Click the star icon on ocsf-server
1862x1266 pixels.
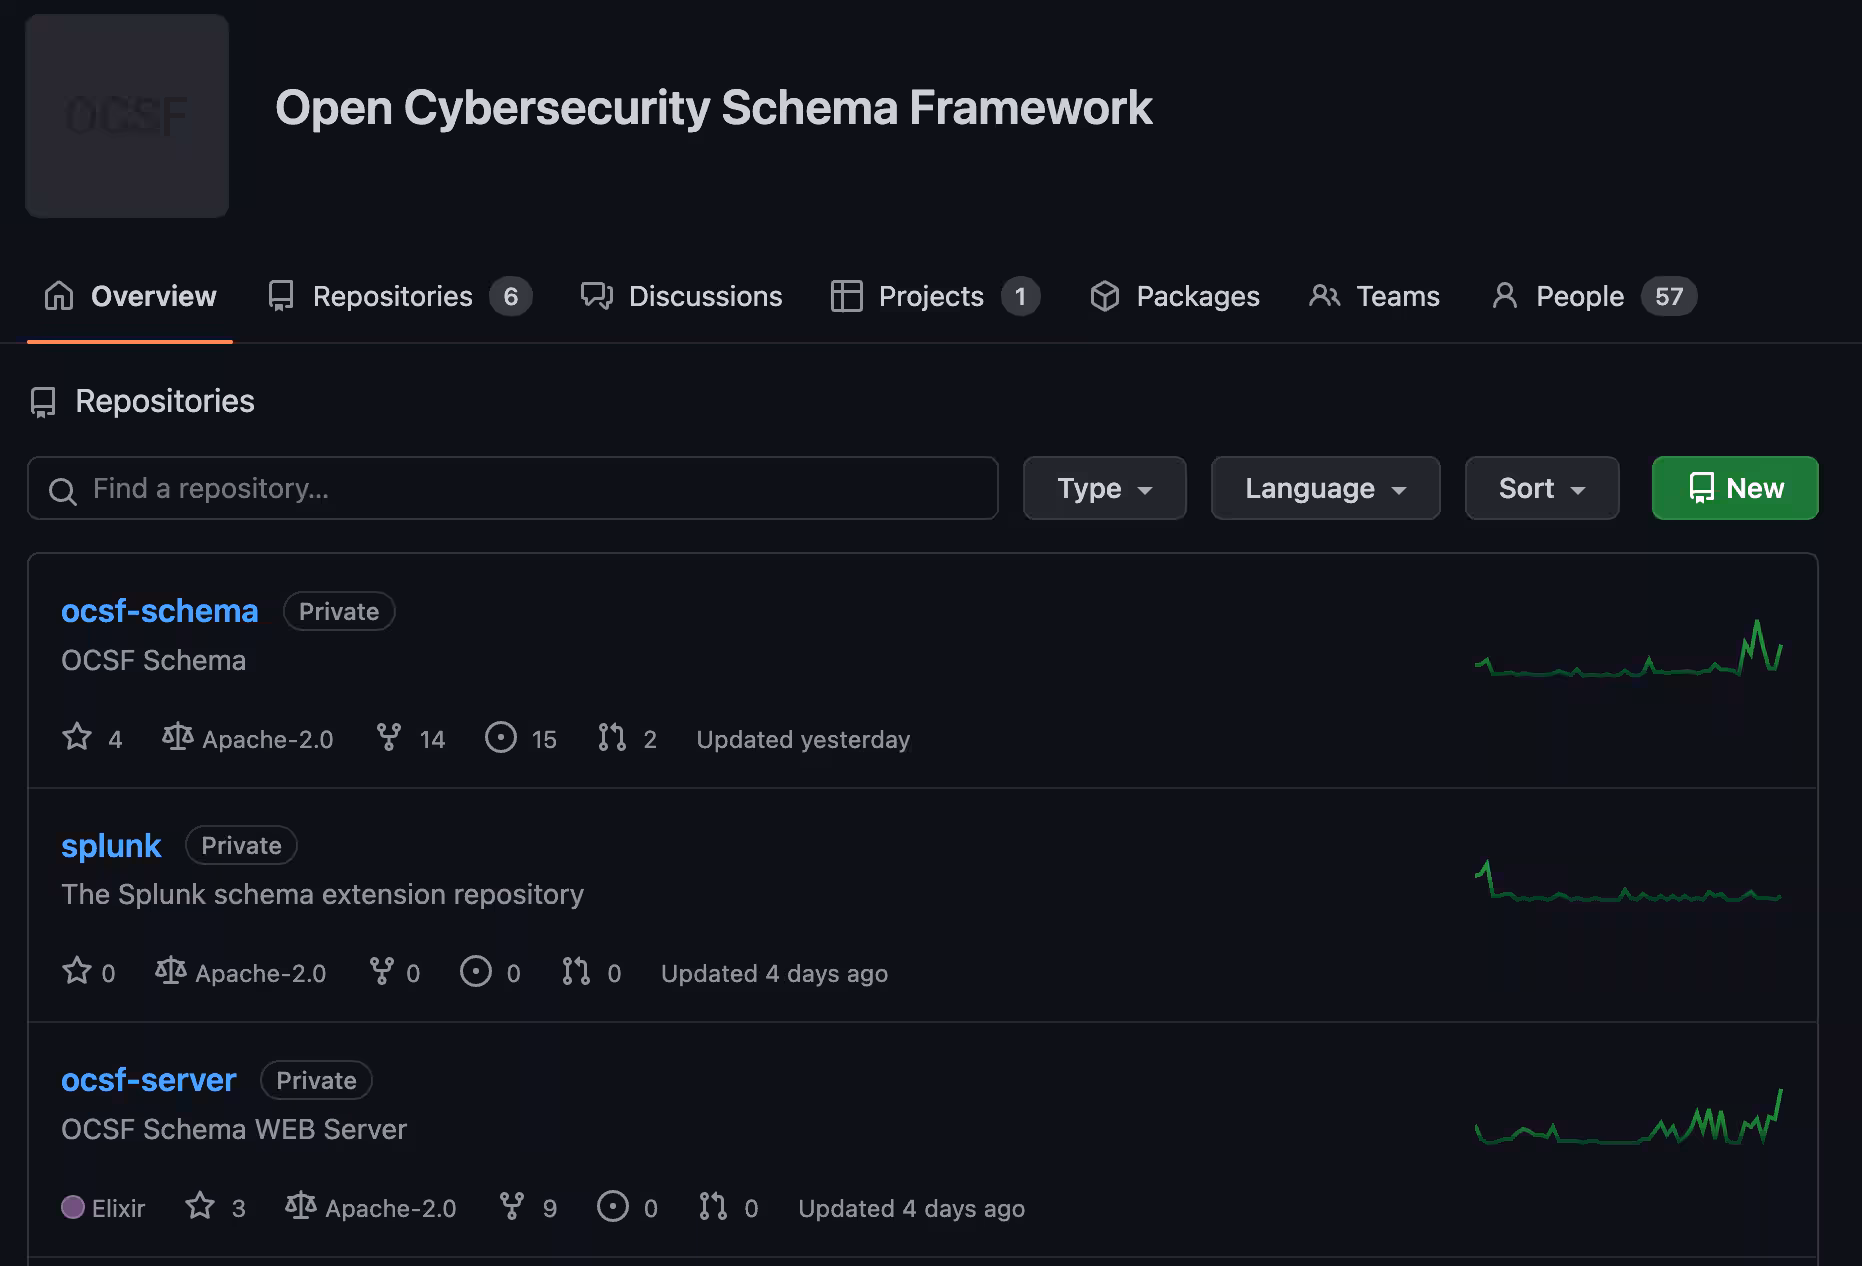[x=200, y=1207]
